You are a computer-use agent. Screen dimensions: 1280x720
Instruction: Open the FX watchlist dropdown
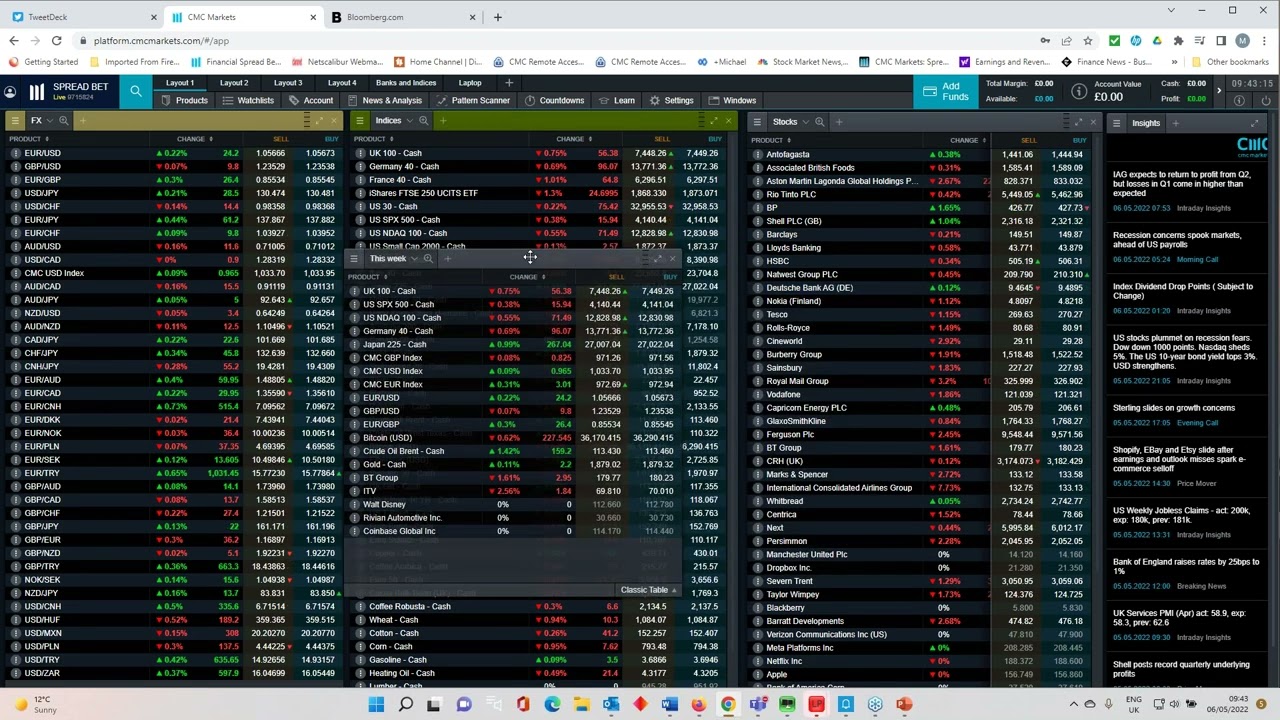(49, 121)
